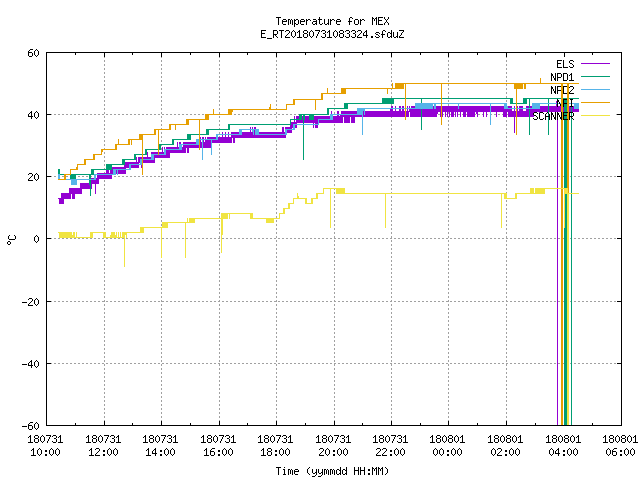Screen dimensions: 640x480
Task: Click the x-axis time label 12:00
Action: coord(103,452)
